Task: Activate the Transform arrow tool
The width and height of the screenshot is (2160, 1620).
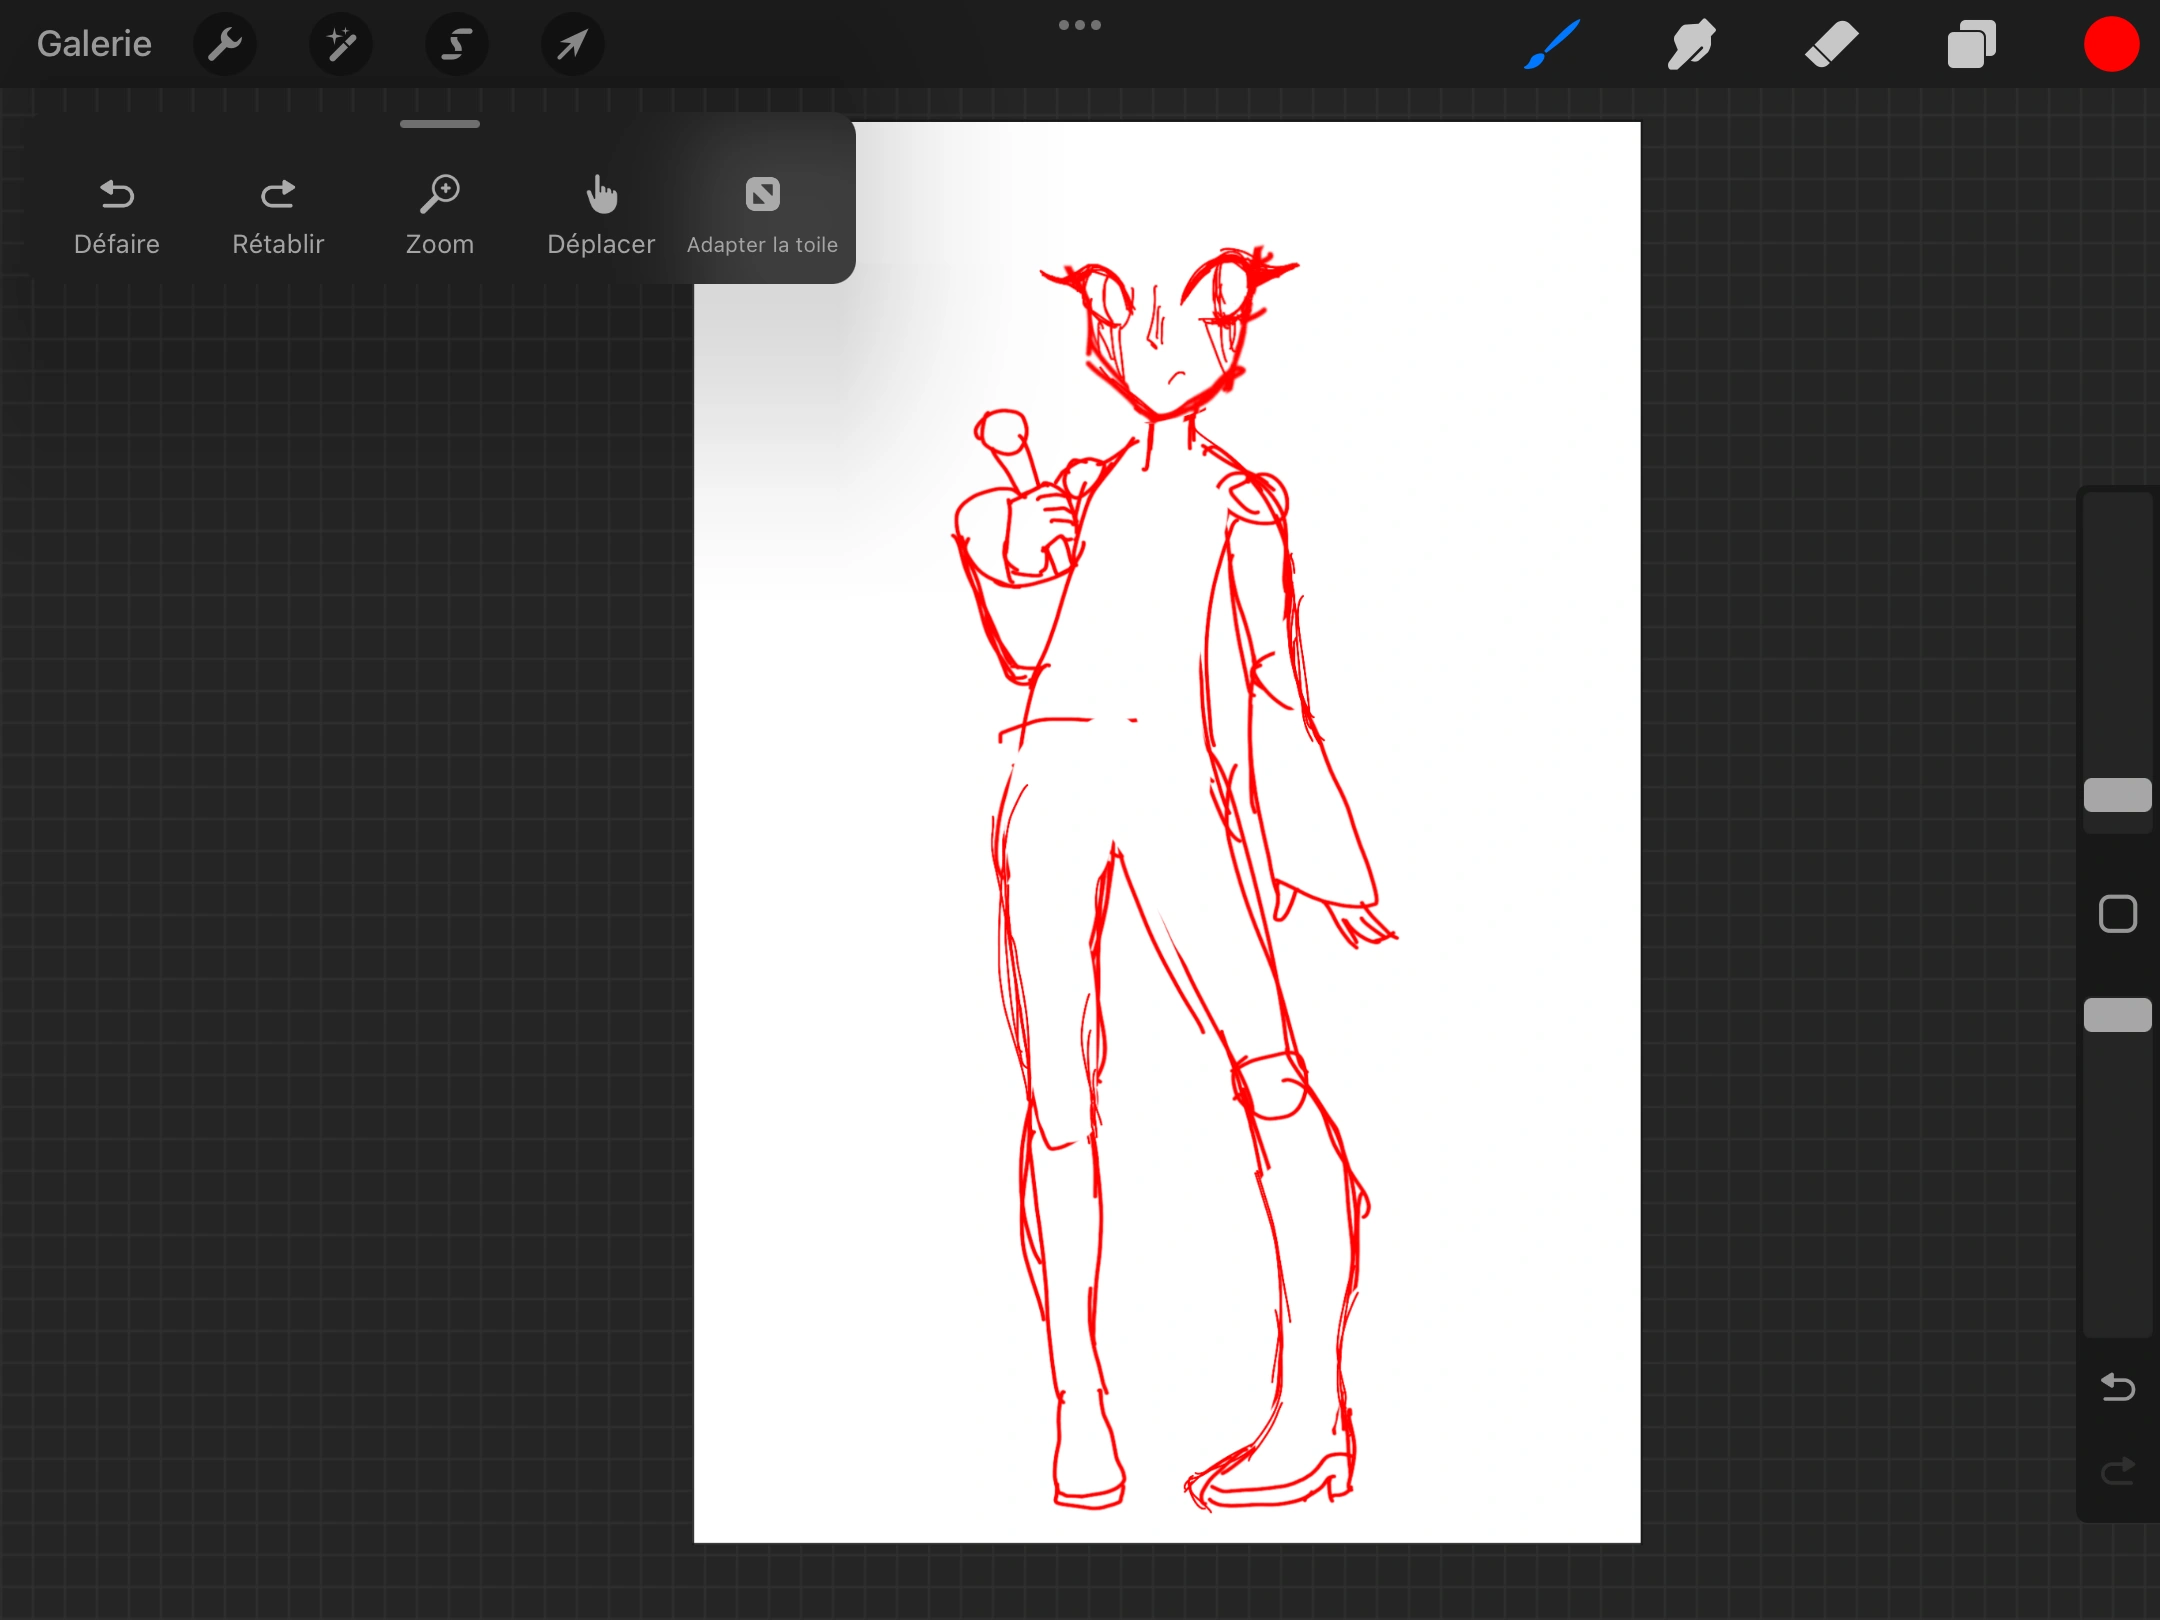Action: tap(572, 44)
